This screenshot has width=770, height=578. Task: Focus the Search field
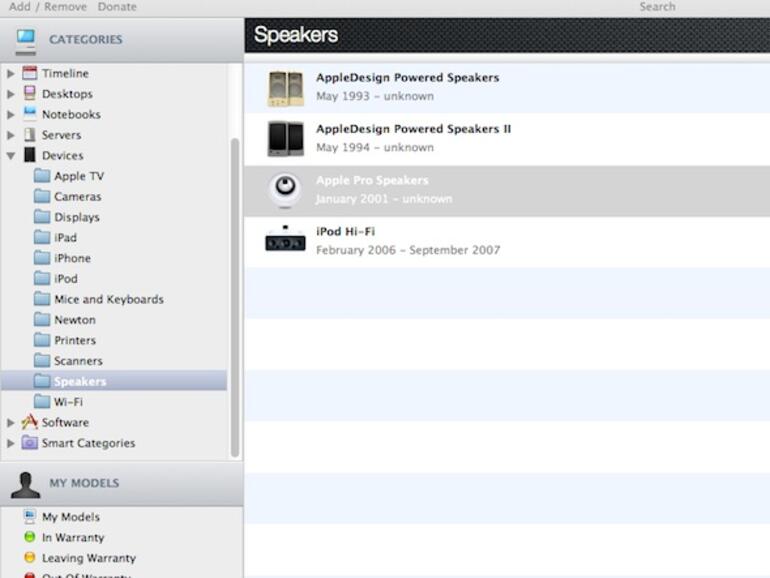tap(657, 6)
